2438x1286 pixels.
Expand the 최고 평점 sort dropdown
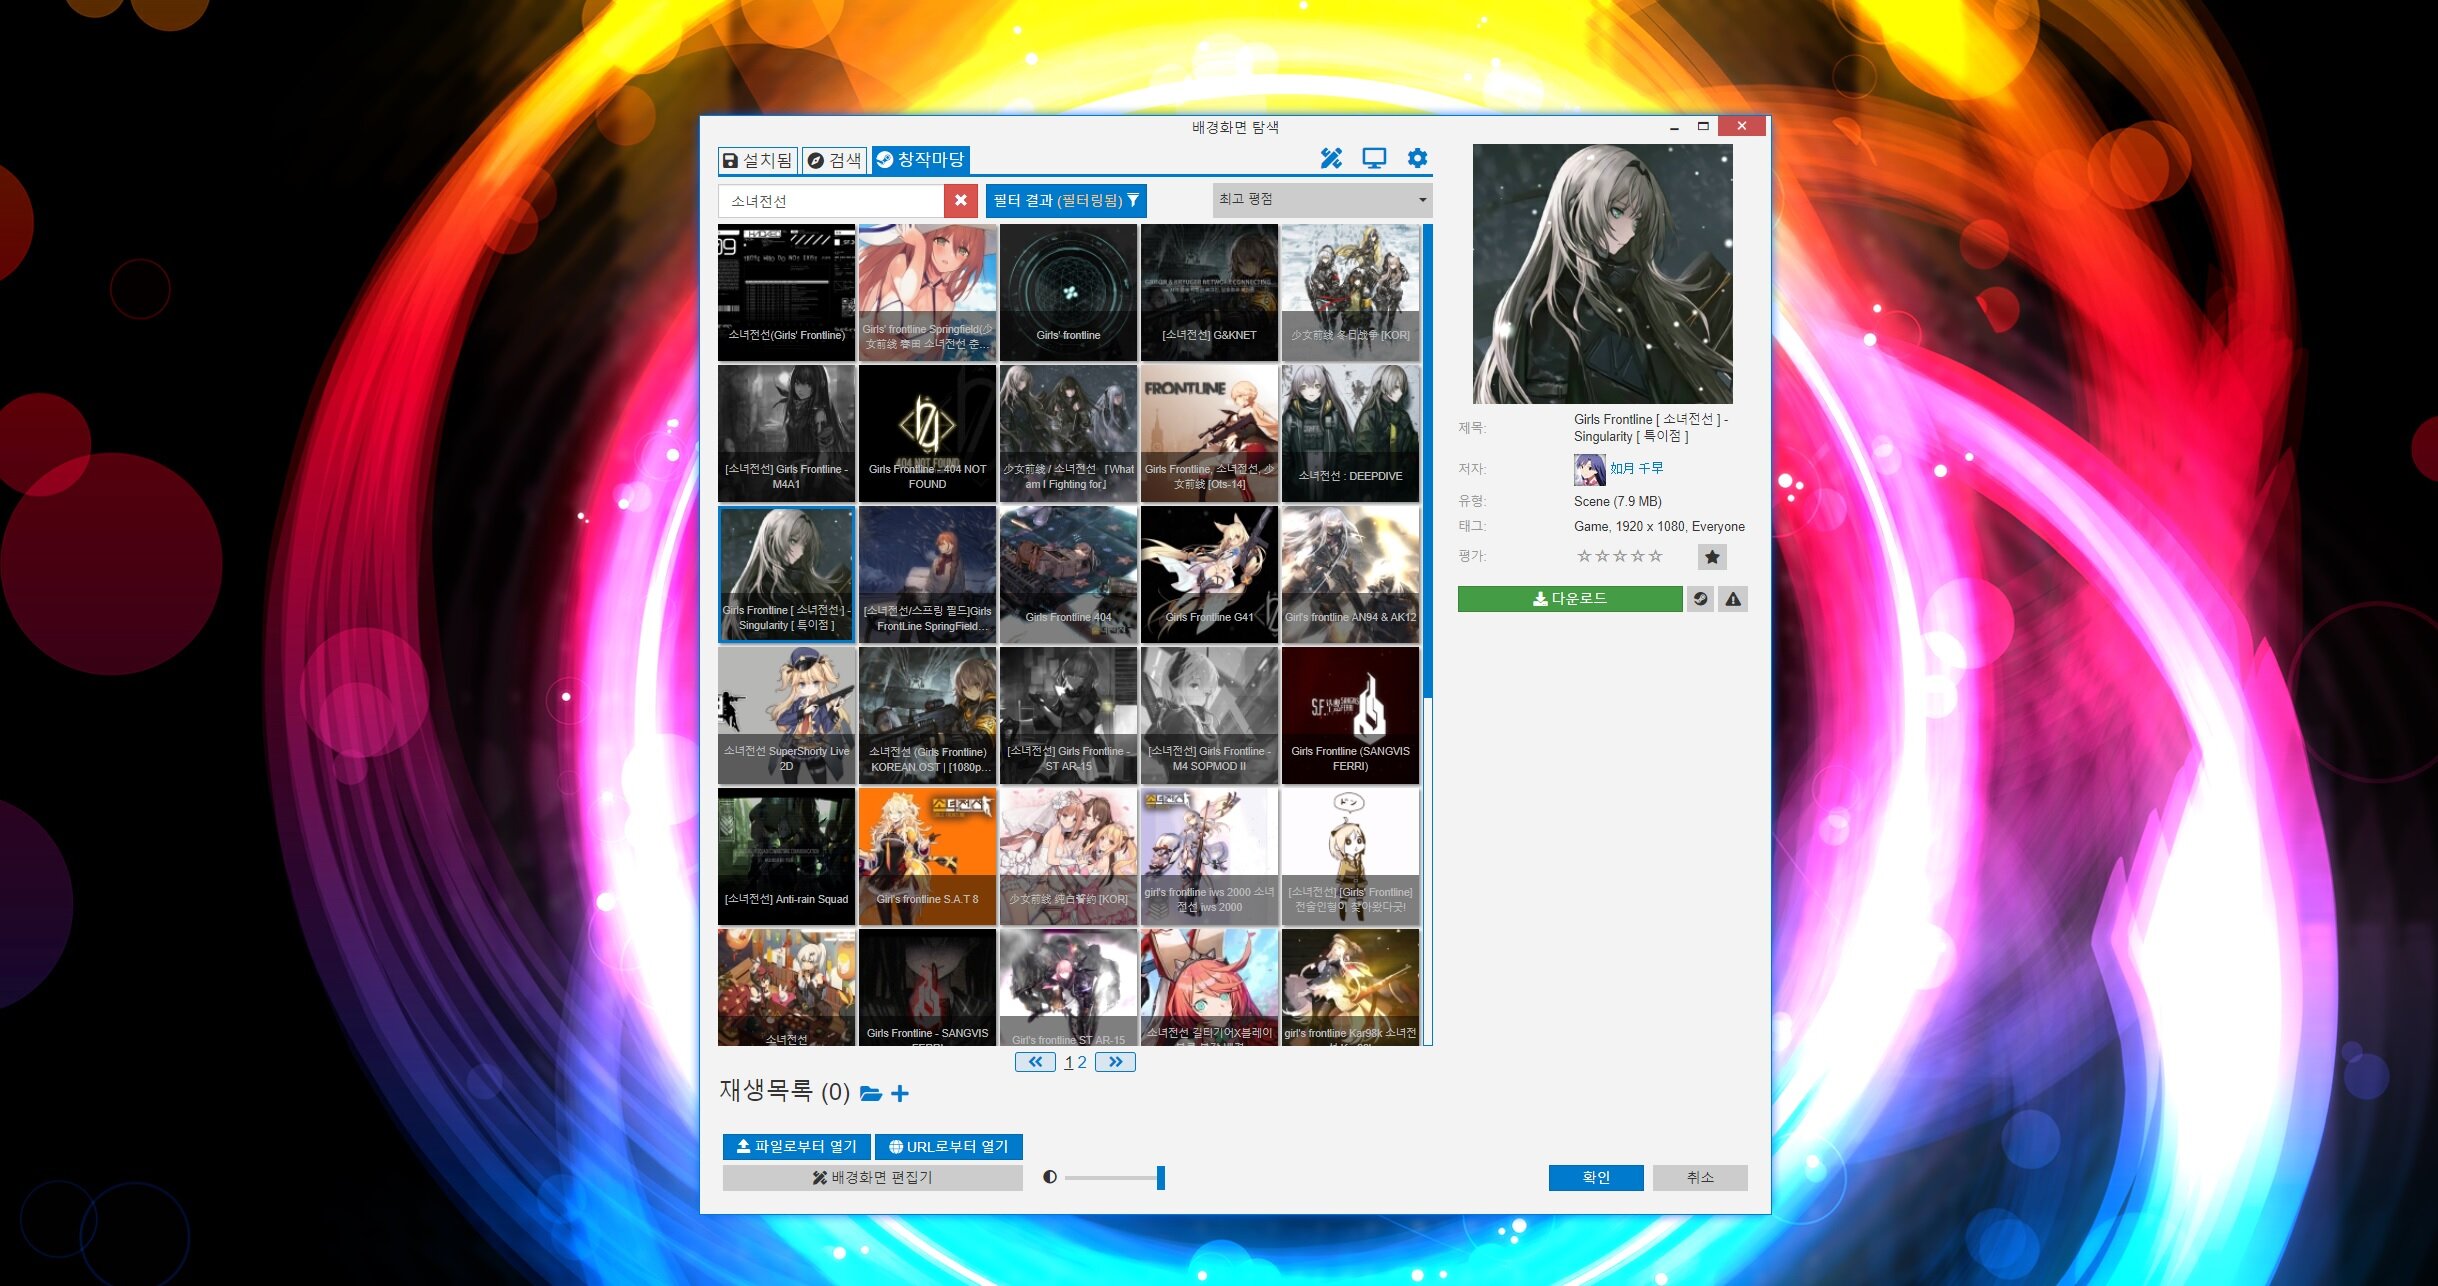coord(1322,200)
